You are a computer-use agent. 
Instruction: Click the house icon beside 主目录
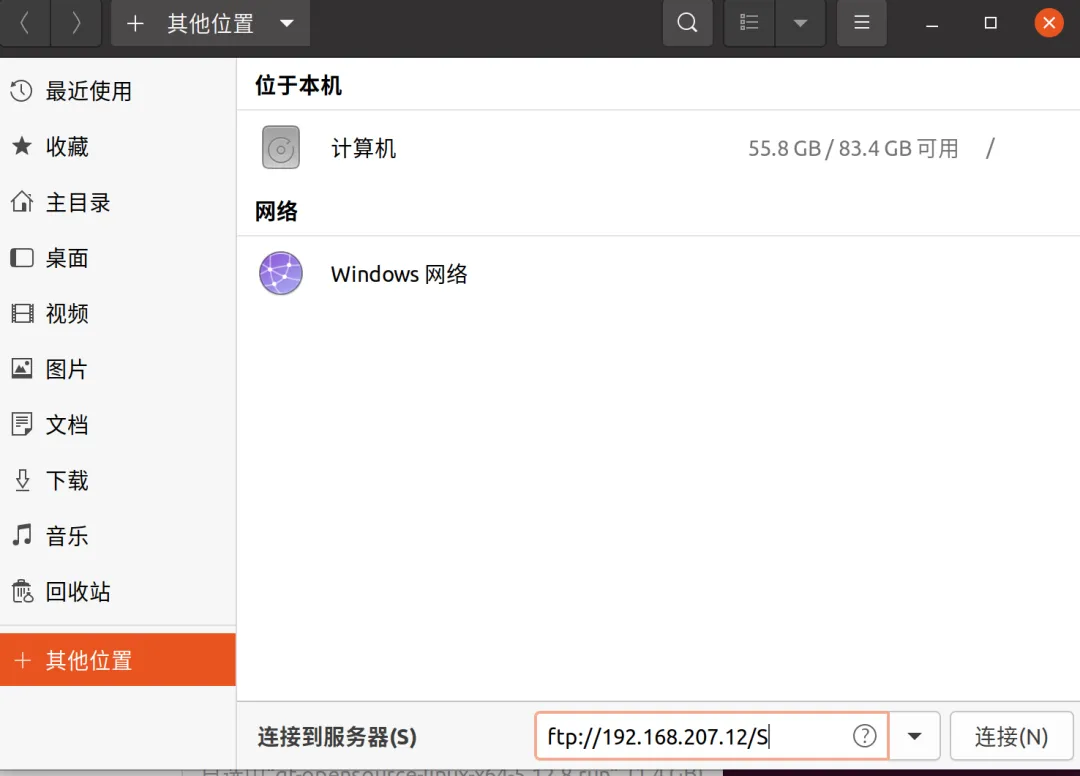[21, 202]
